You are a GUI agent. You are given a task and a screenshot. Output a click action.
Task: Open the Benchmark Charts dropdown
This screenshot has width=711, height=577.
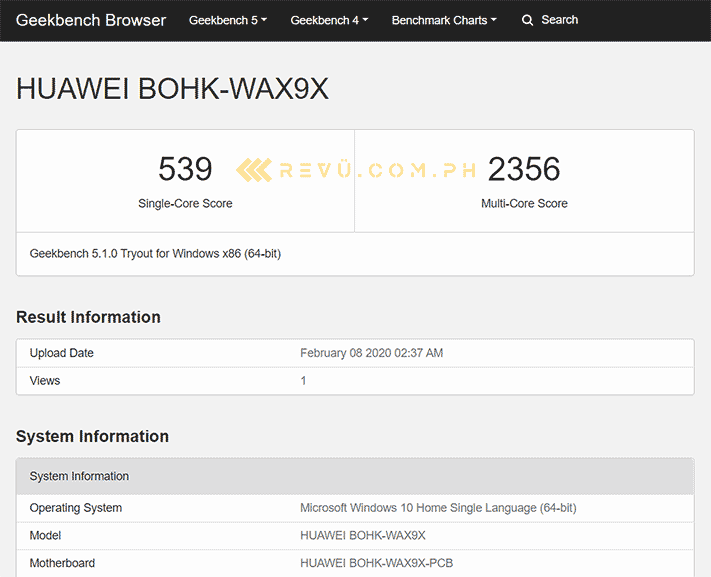[x=444, y=20]
